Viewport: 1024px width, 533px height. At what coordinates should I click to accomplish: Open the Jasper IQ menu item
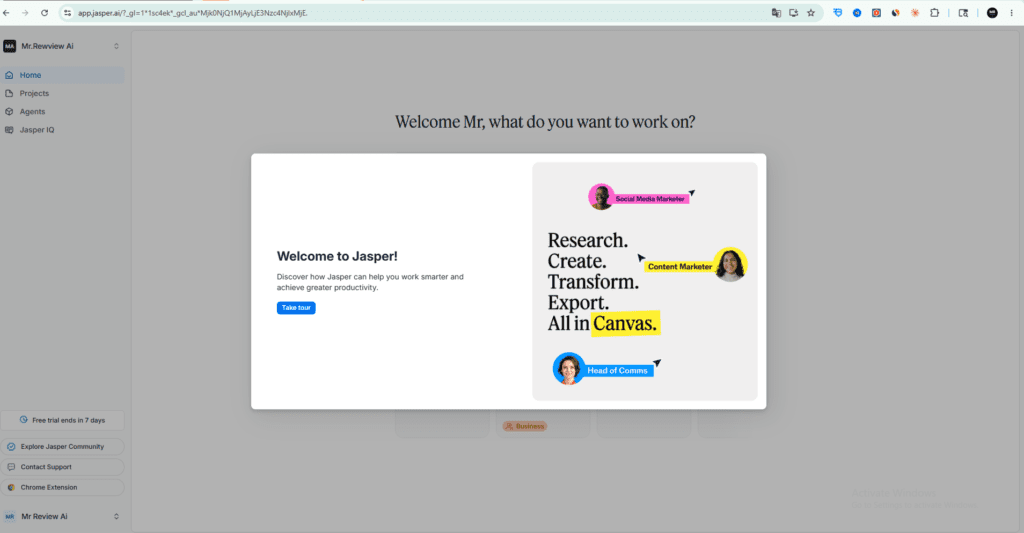63,130
